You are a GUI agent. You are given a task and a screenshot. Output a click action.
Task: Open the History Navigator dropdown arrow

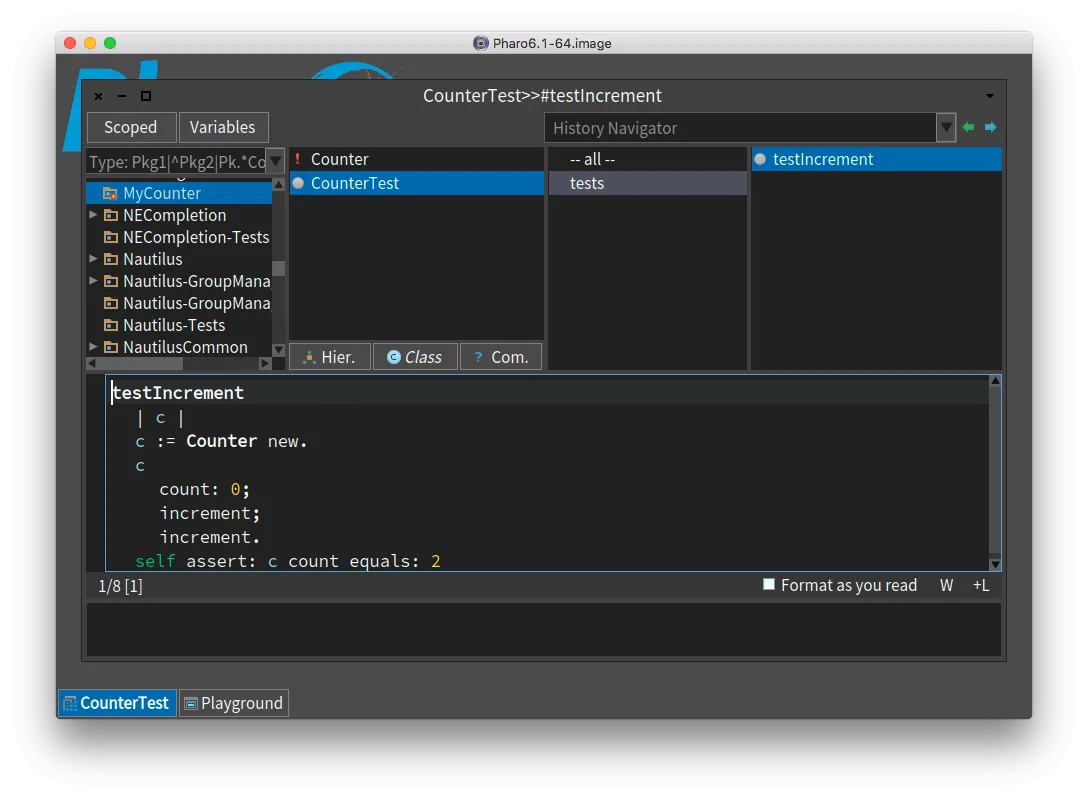coord(946,128)
